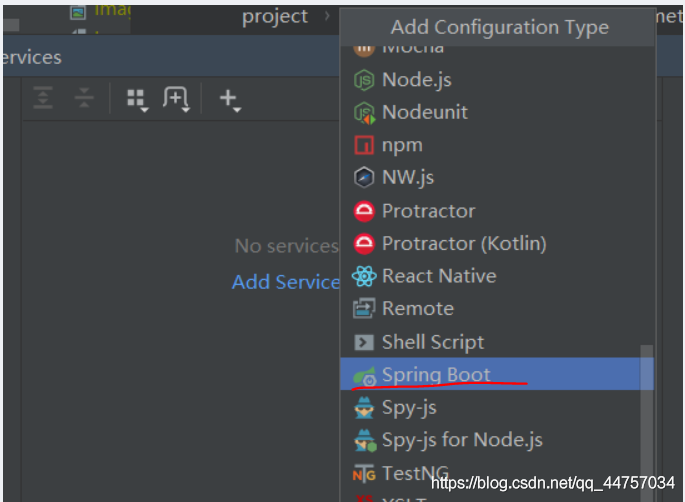Select Protractor configuration type

pos(497,211)
